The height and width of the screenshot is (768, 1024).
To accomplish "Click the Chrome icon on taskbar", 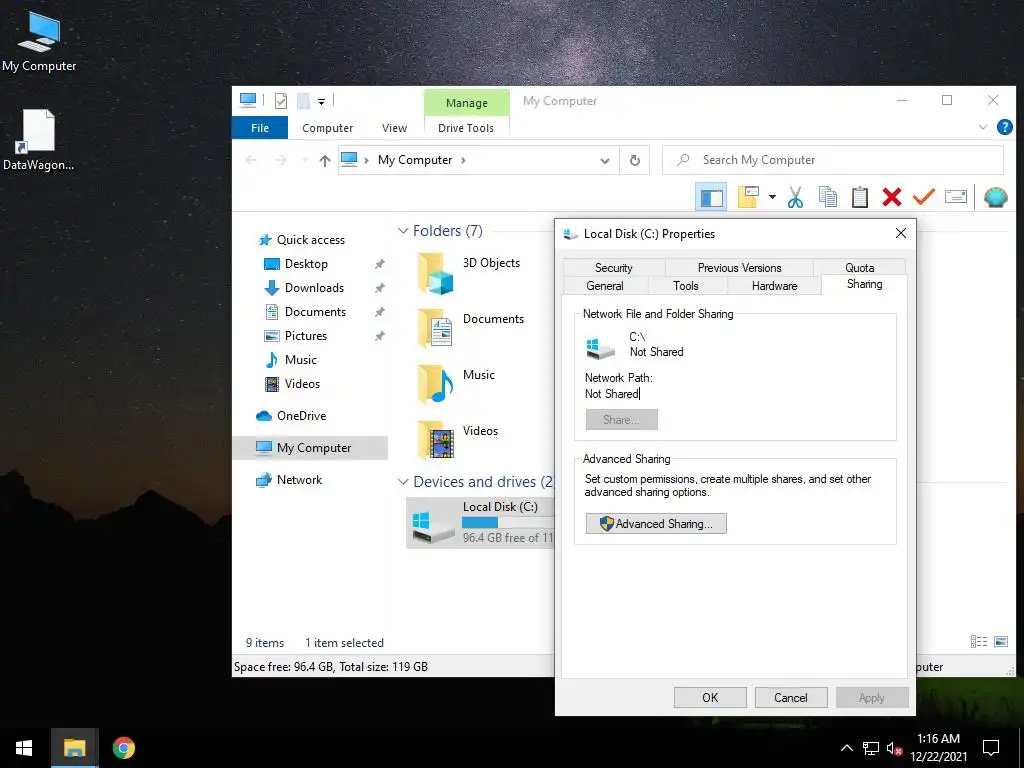I will 123,748.
